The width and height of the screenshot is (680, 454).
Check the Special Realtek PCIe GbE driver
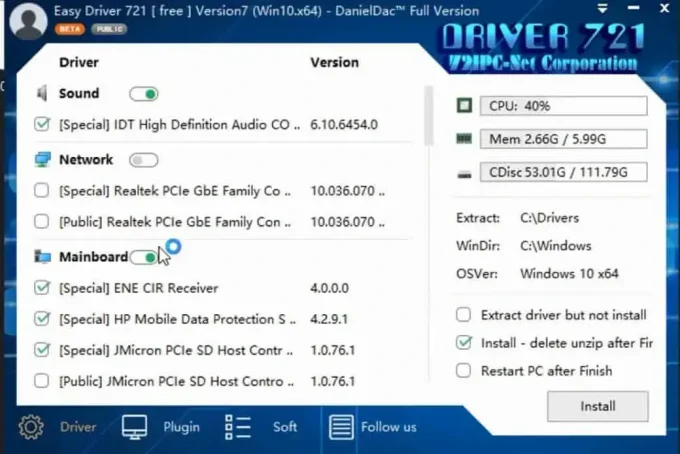42,190
